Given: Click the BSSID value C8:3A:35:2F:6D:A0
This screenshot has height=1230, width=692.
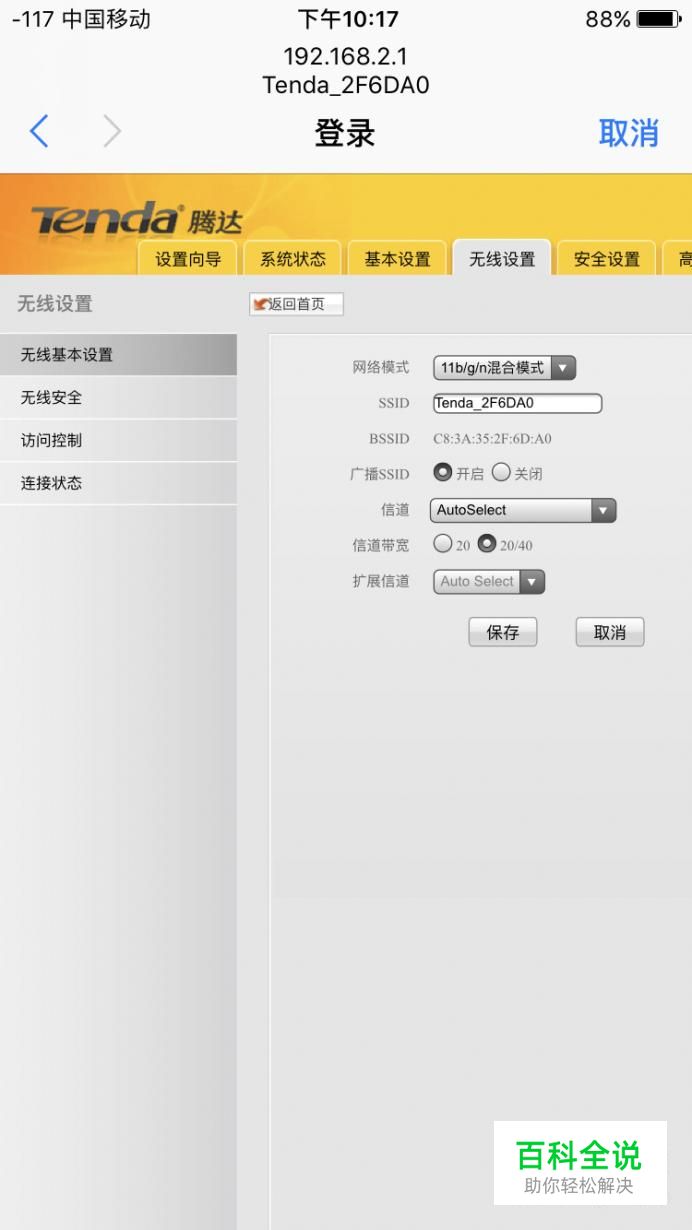Looking at the screenshot, I should tap(492, 439).
